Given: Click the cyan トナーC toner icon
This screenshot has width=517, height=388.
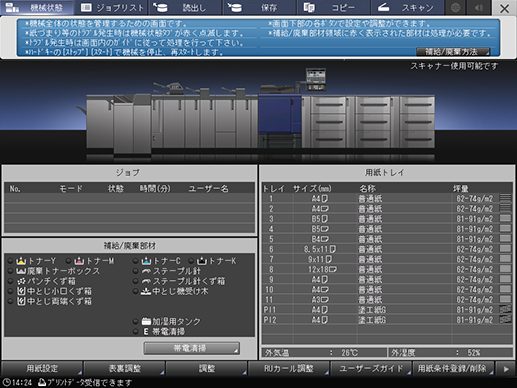Looking at the screenshot, I should [x=146, y=261].
